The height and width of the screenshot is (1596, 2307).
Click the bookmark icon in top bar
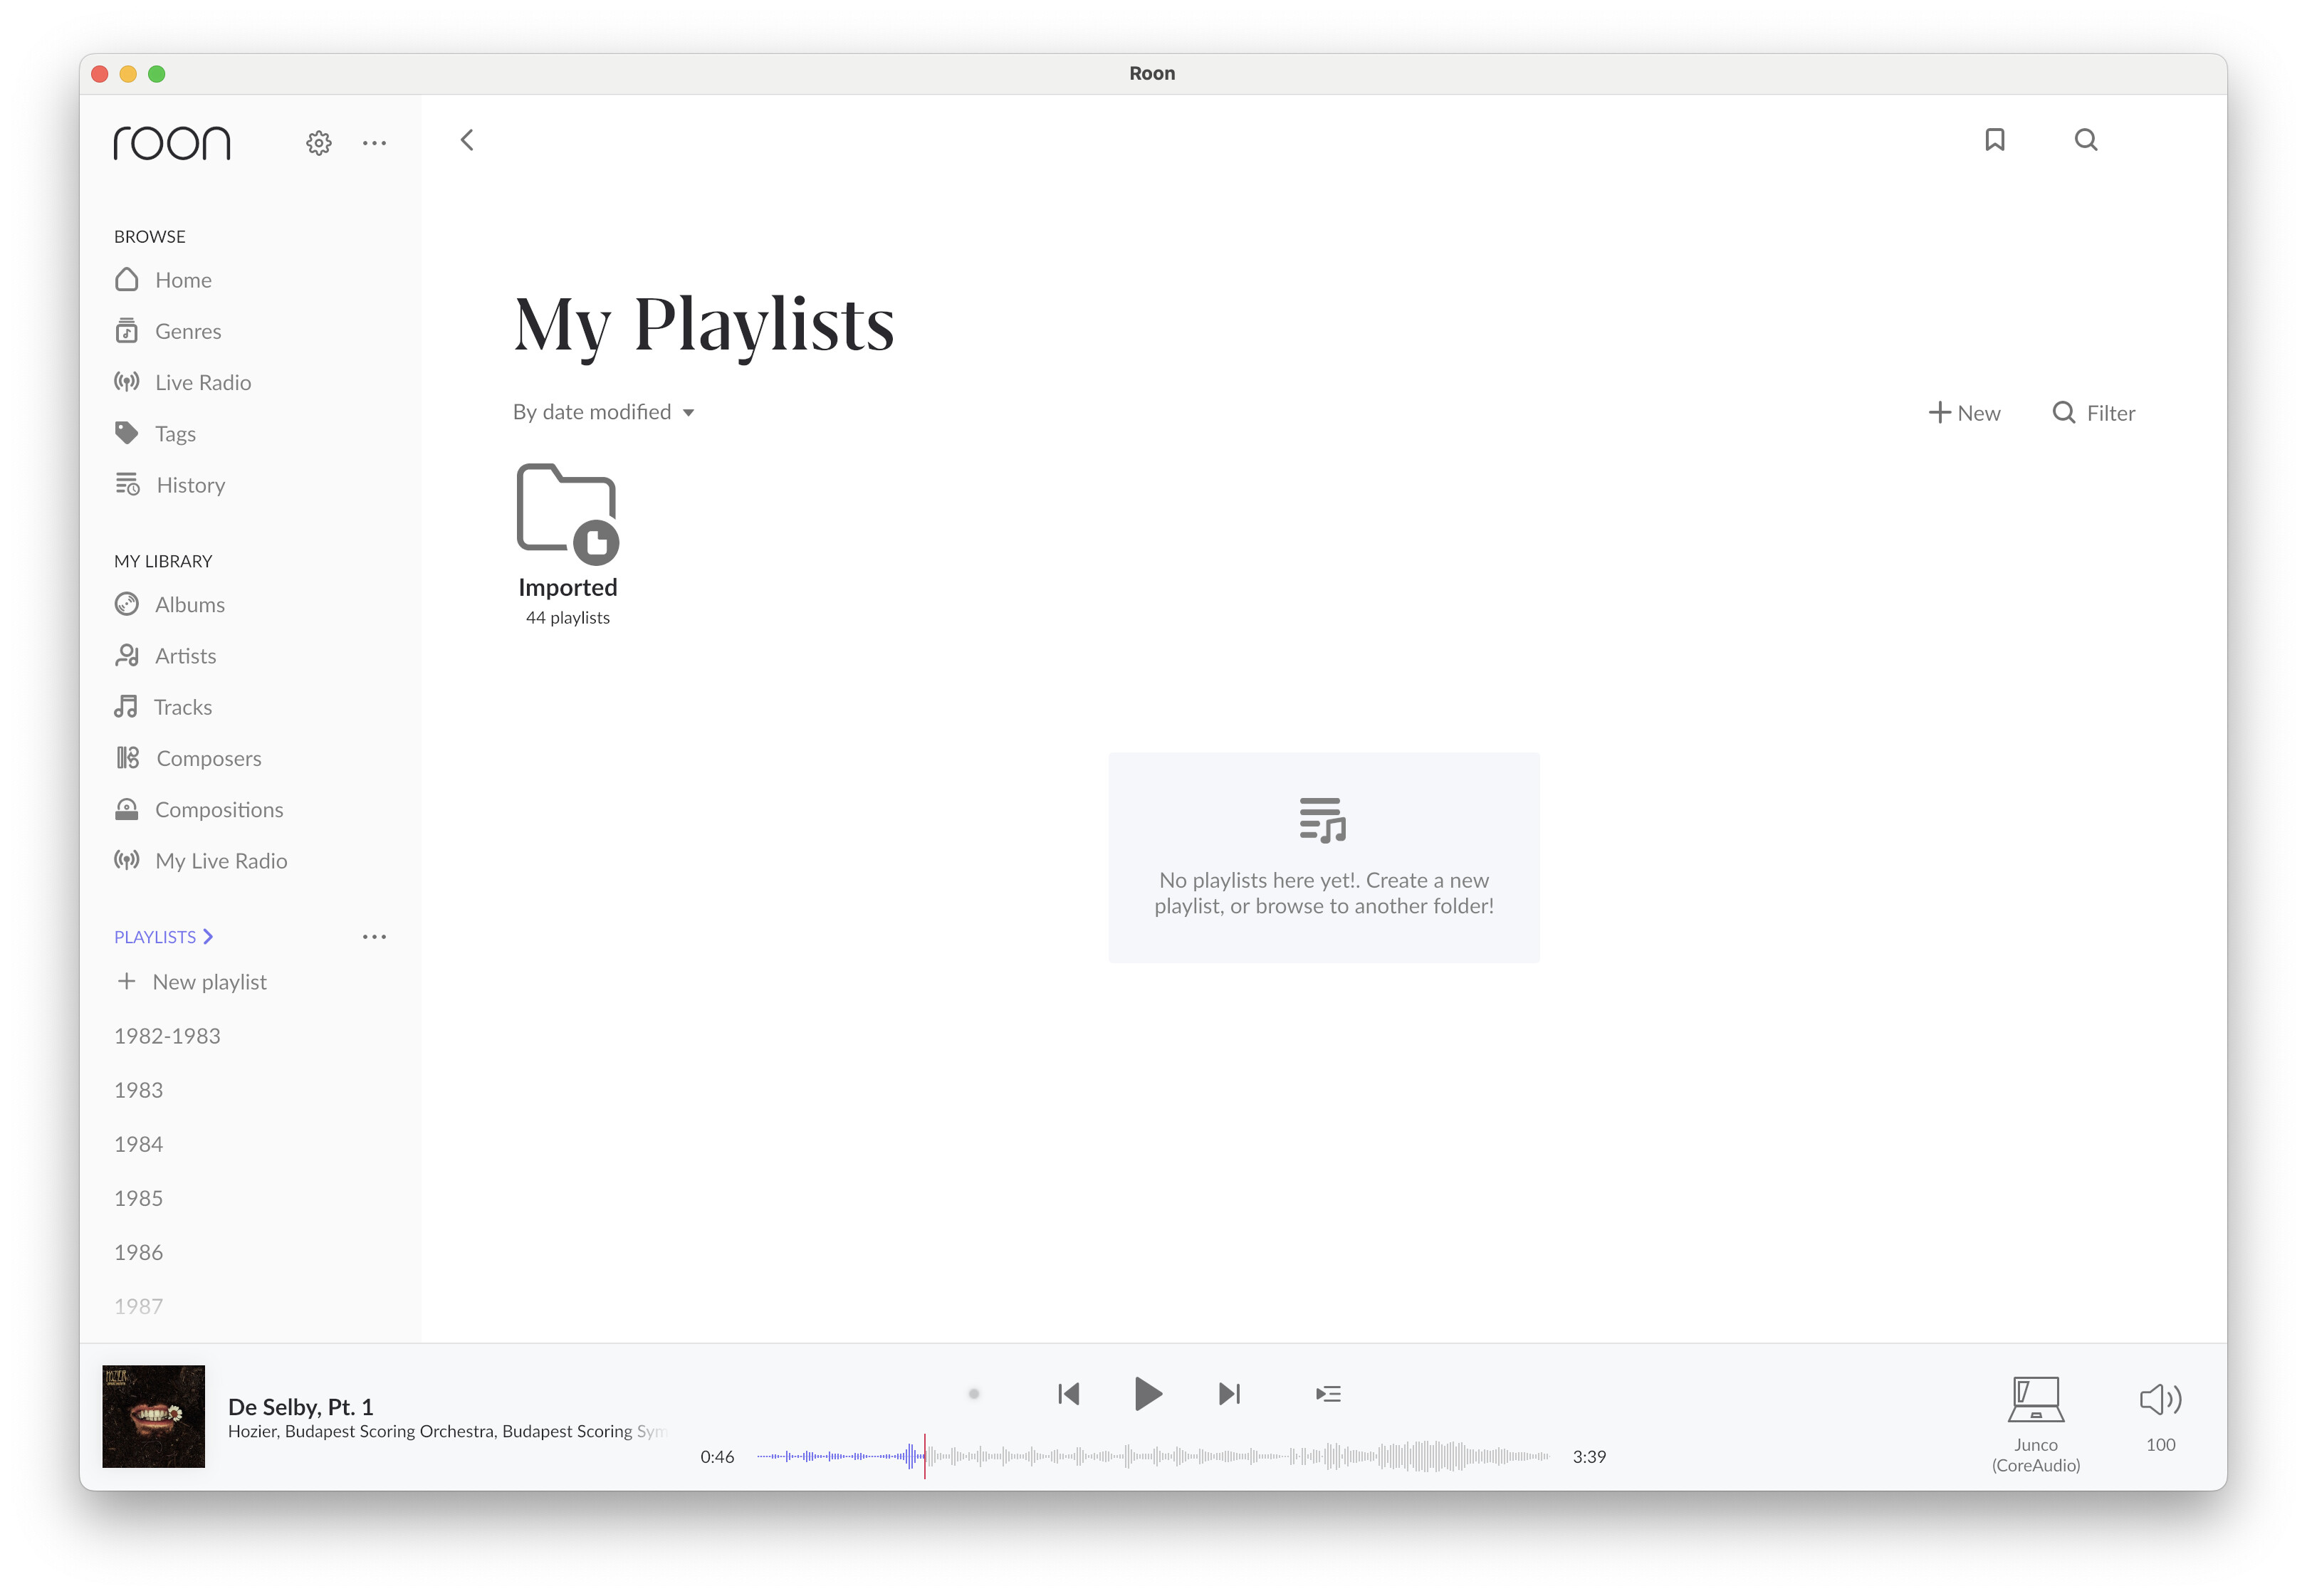(x=1994, y=140)
